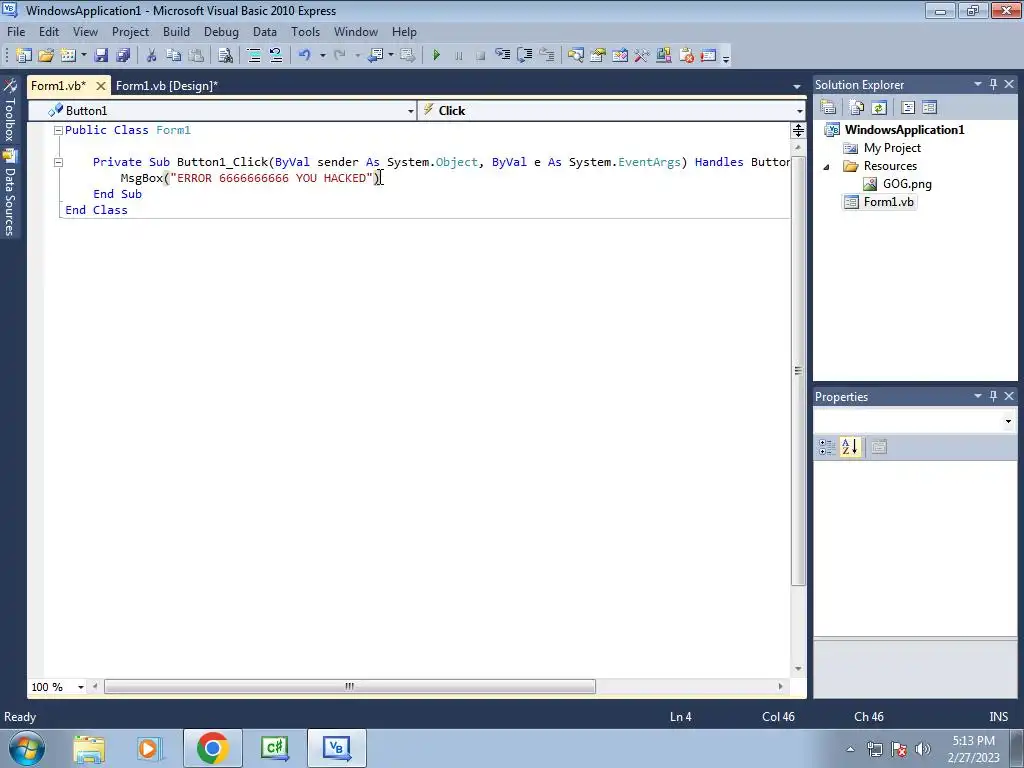
Task: Open the Project menu
Action: pyautogui.click(x=130, y=32)
